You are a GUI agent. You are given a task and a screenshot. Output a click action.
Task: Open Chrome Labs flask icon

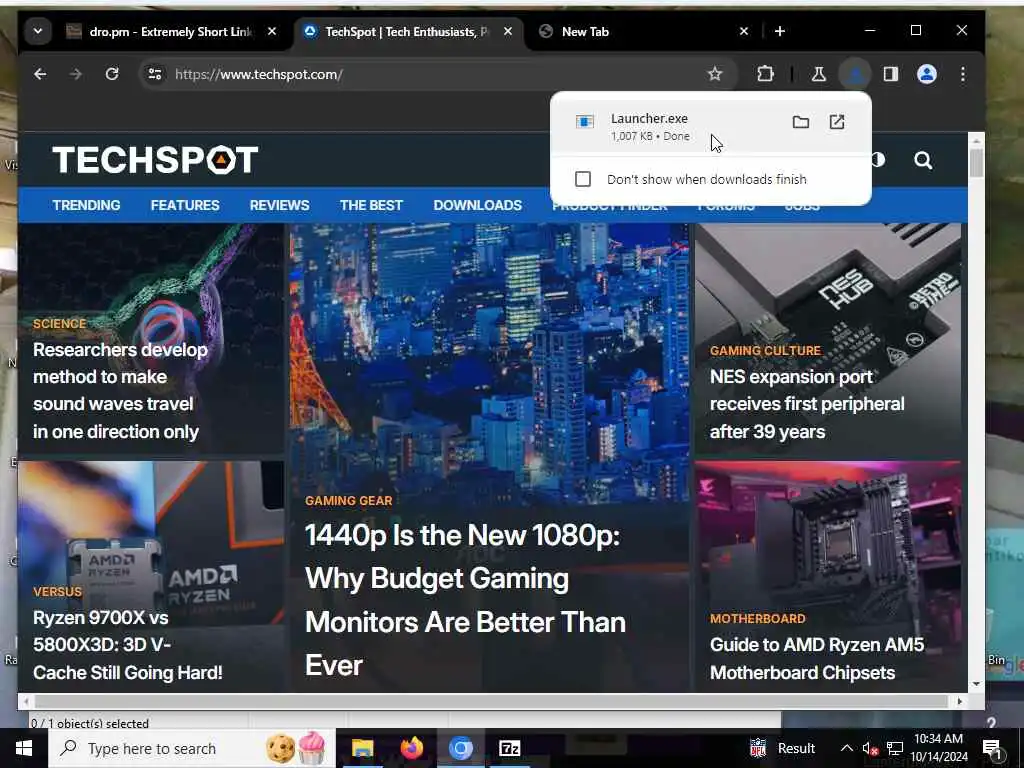pos(819,74)
